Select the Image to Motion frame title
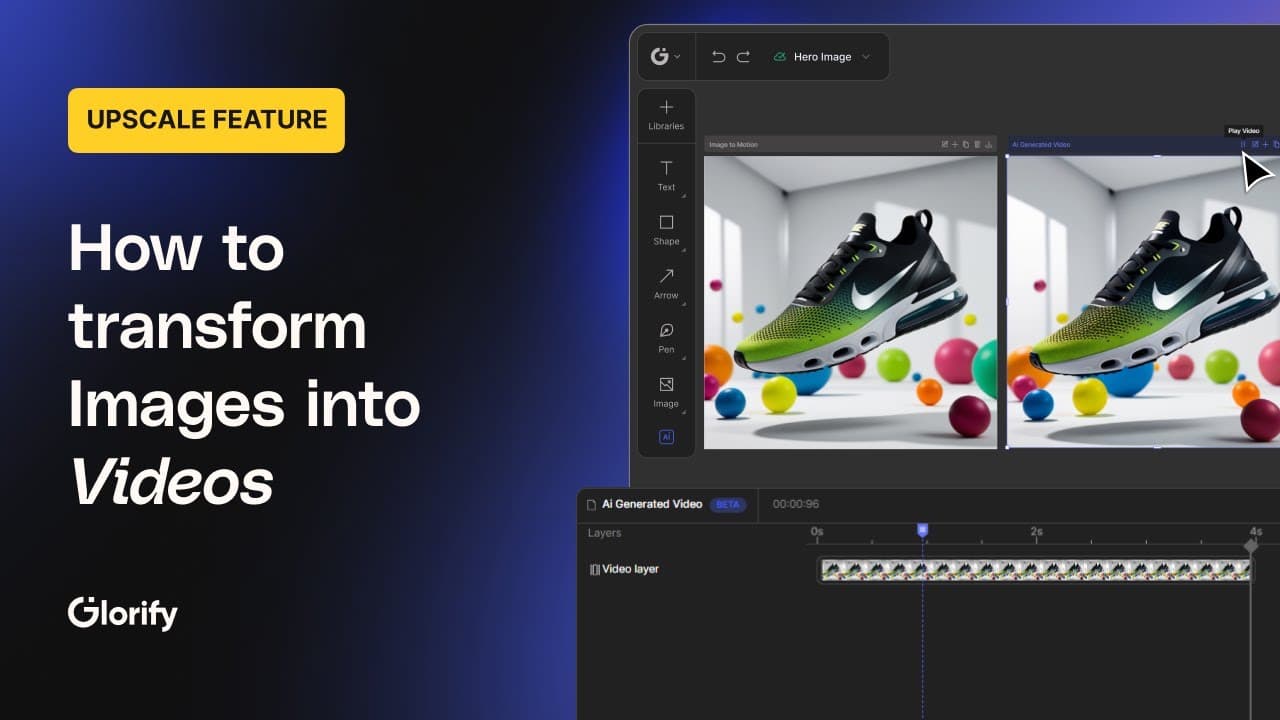This screenshot has width=1280, height=720. (733, 145)
